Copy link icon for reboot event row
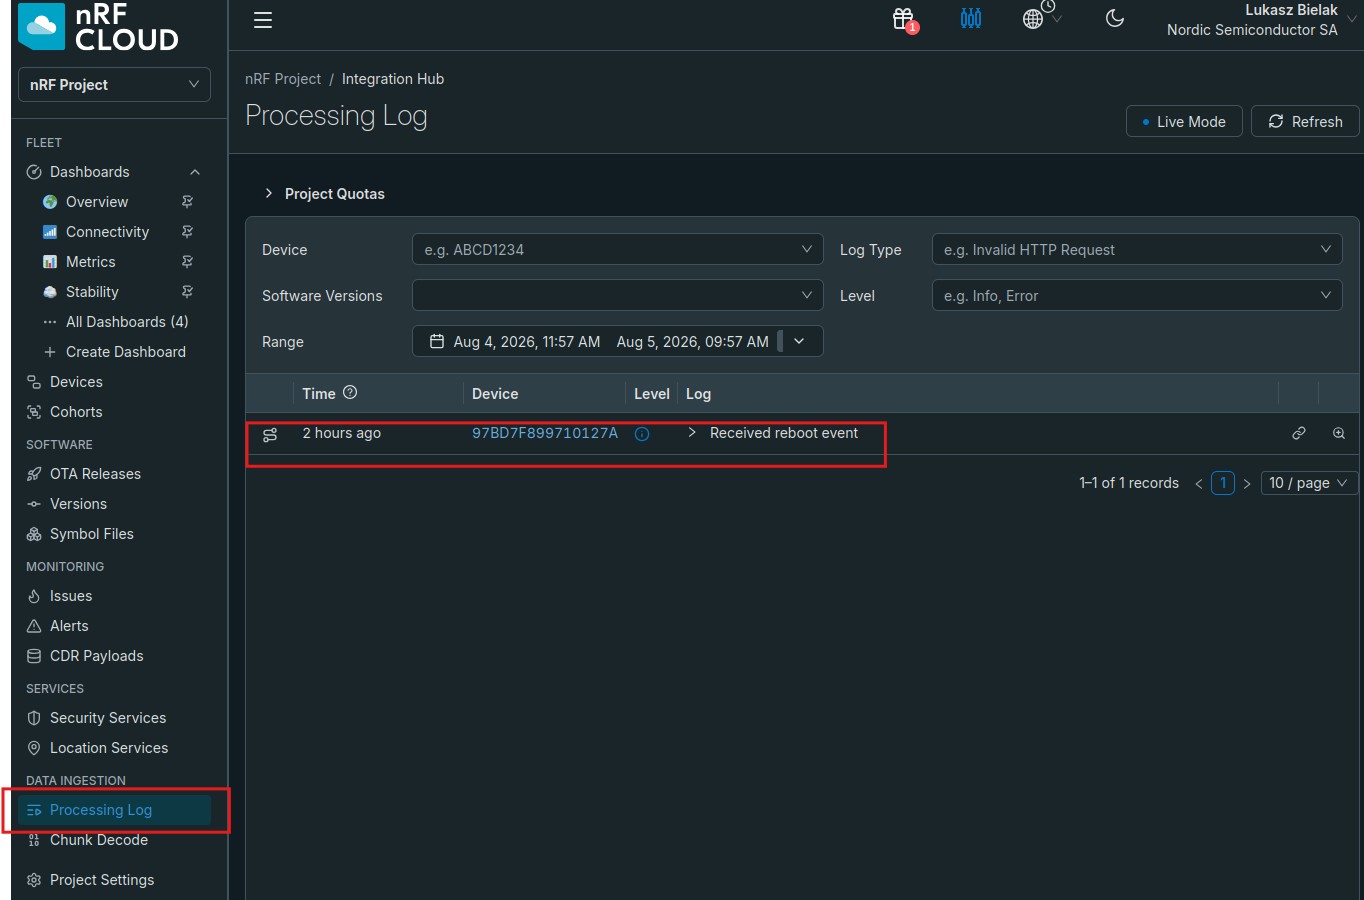The width and height of the screenshot is (1364, 900). pos(1299,433)
